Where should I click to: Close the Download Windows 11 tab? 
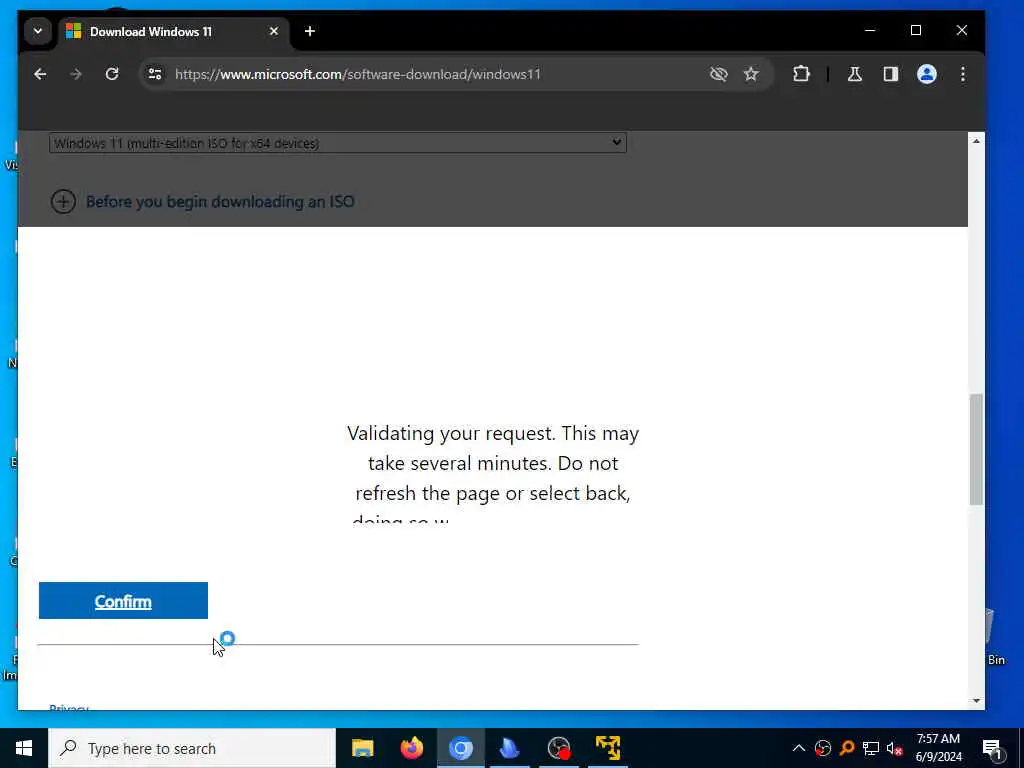point(274,31)
